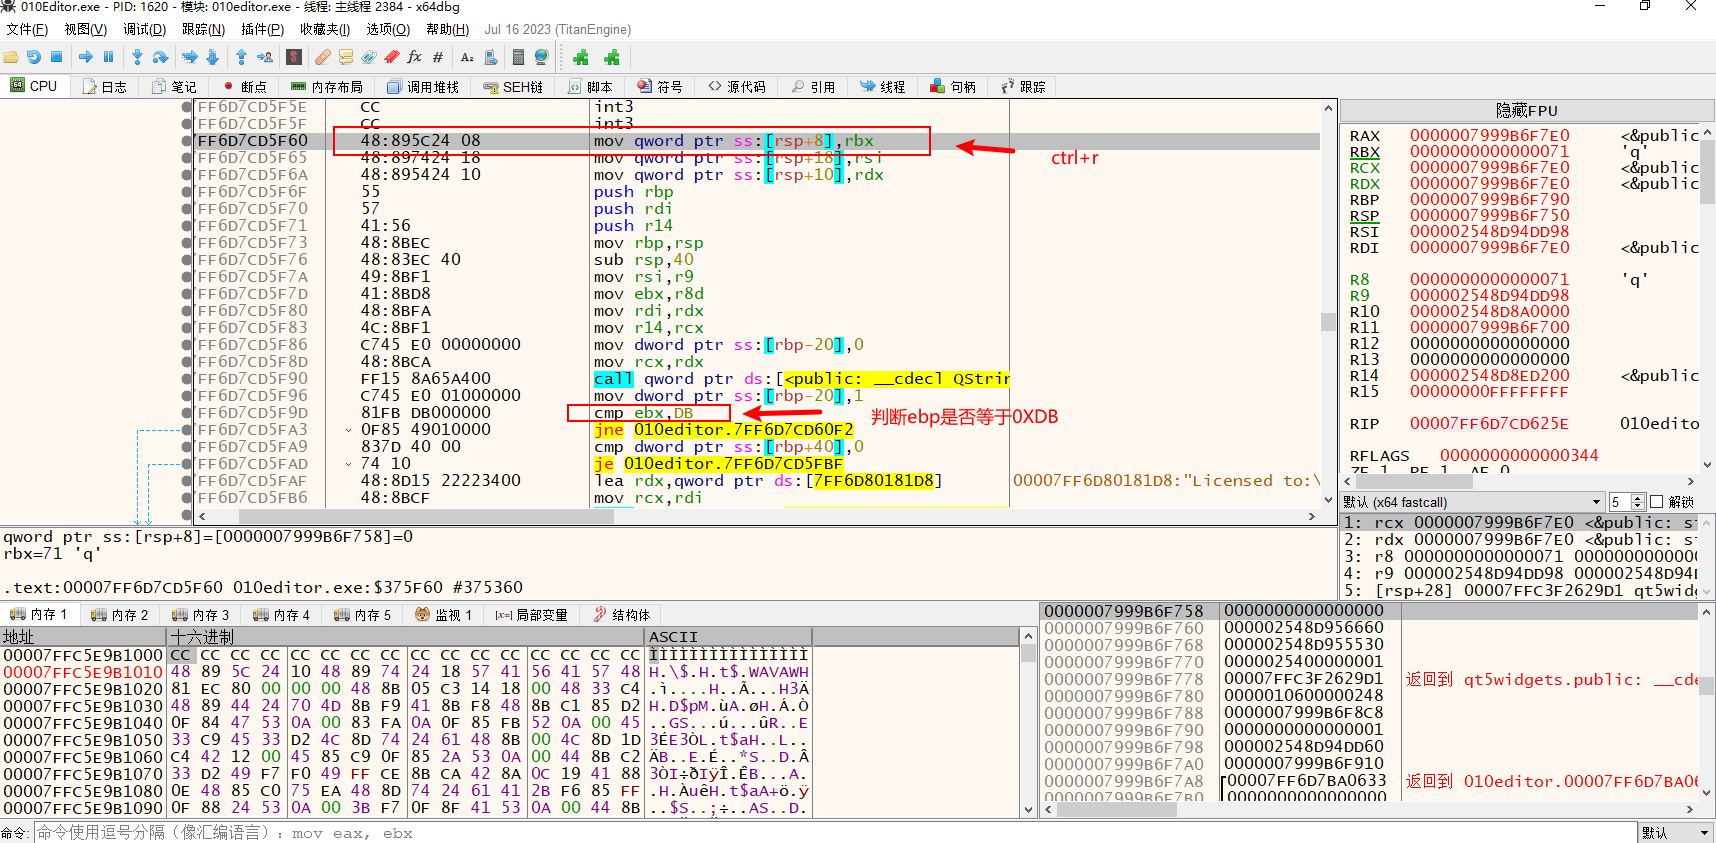The height and width of the screenshot is (843, 1716).
Task: Execute till return with up-arrow icon
Action: [x=241, y=57]
